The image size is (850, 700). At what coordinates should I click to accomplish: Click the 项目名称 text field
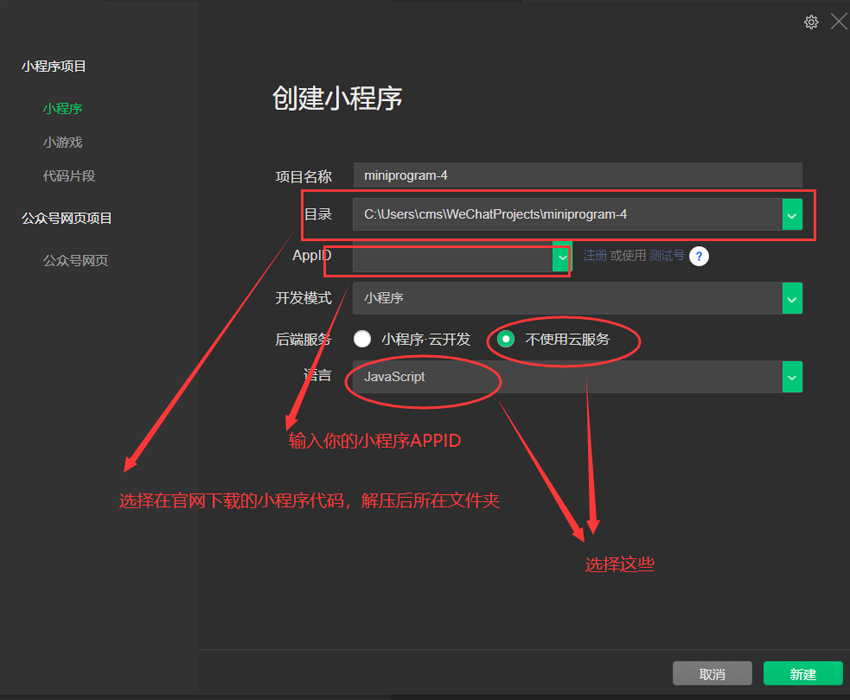[x=577, y=175]
